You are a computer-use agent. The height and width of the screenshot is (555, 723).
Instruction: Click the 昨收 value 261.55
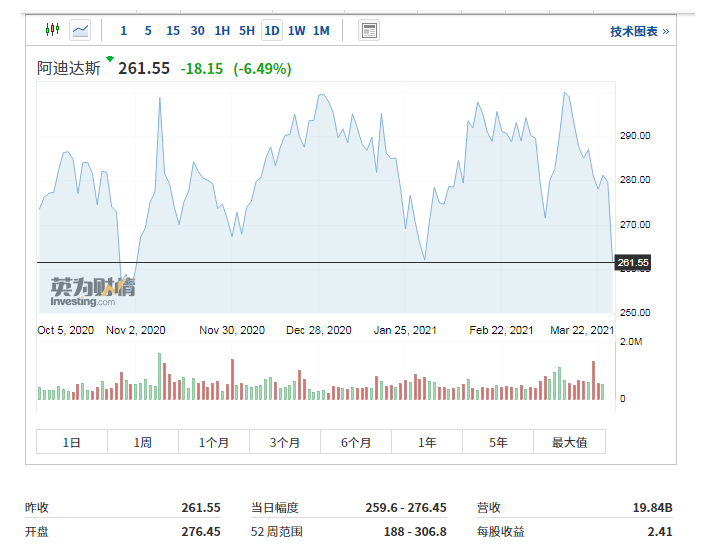tap(201, 508)
